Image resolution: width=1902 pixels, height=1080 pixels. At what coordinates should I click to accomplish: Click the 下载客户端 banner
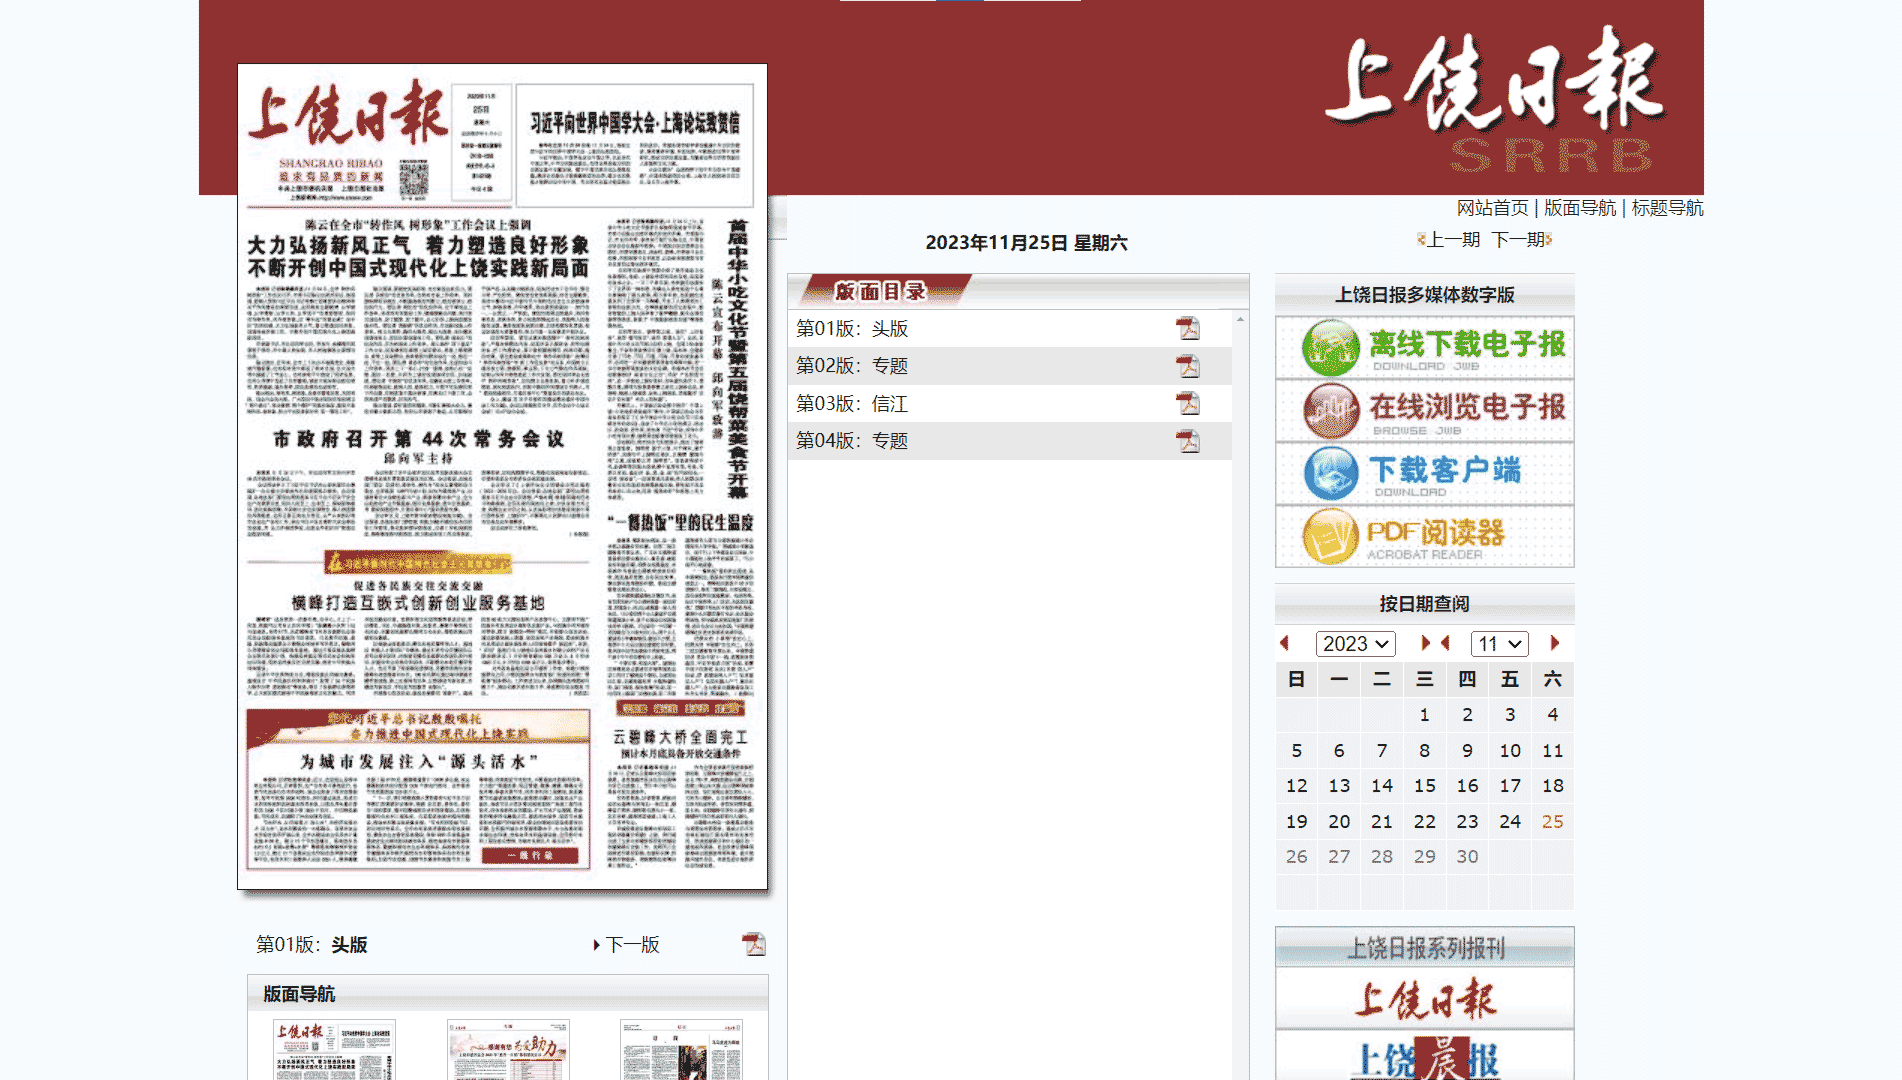(1424, 473)
